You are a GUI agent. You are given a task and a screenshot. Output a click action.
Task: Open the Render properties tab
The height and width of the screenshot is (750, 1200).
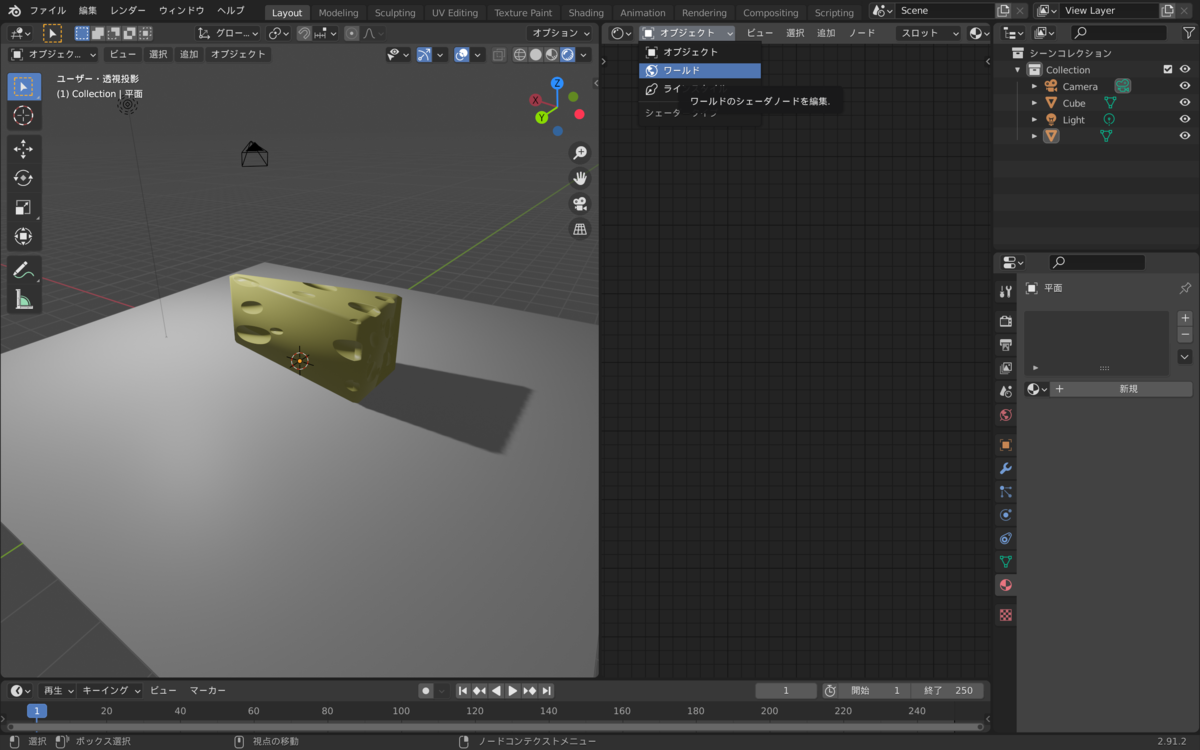point(1006,321)
